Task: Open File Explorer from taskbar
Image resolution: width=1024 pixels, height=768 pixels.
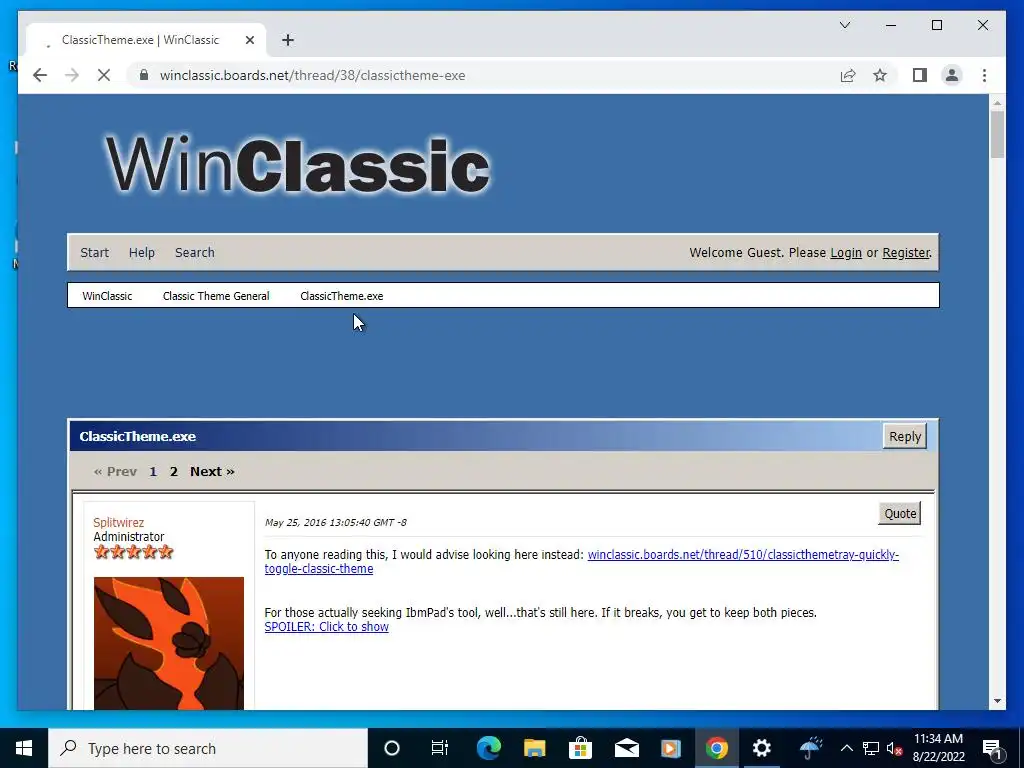Action: (x=534, y=748)
